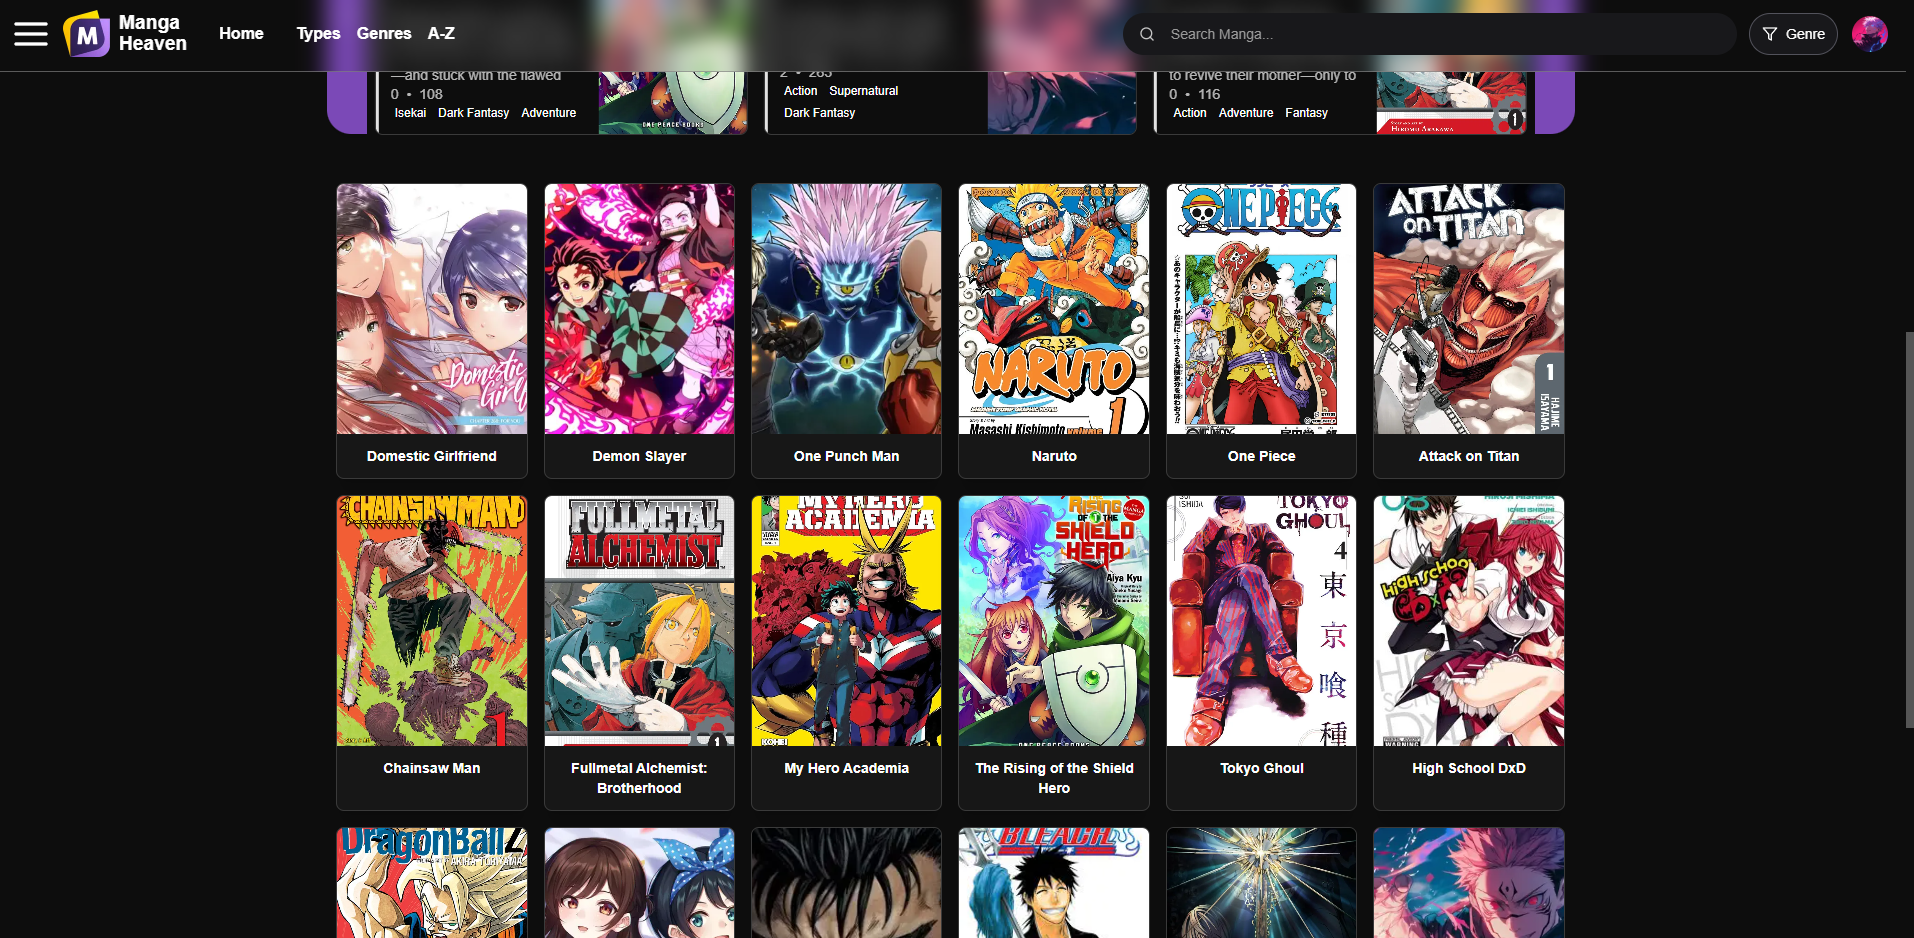Viewport: 1914px width, 938px height.
Task: Open the Types menu
Action: (x=318, y=34)
